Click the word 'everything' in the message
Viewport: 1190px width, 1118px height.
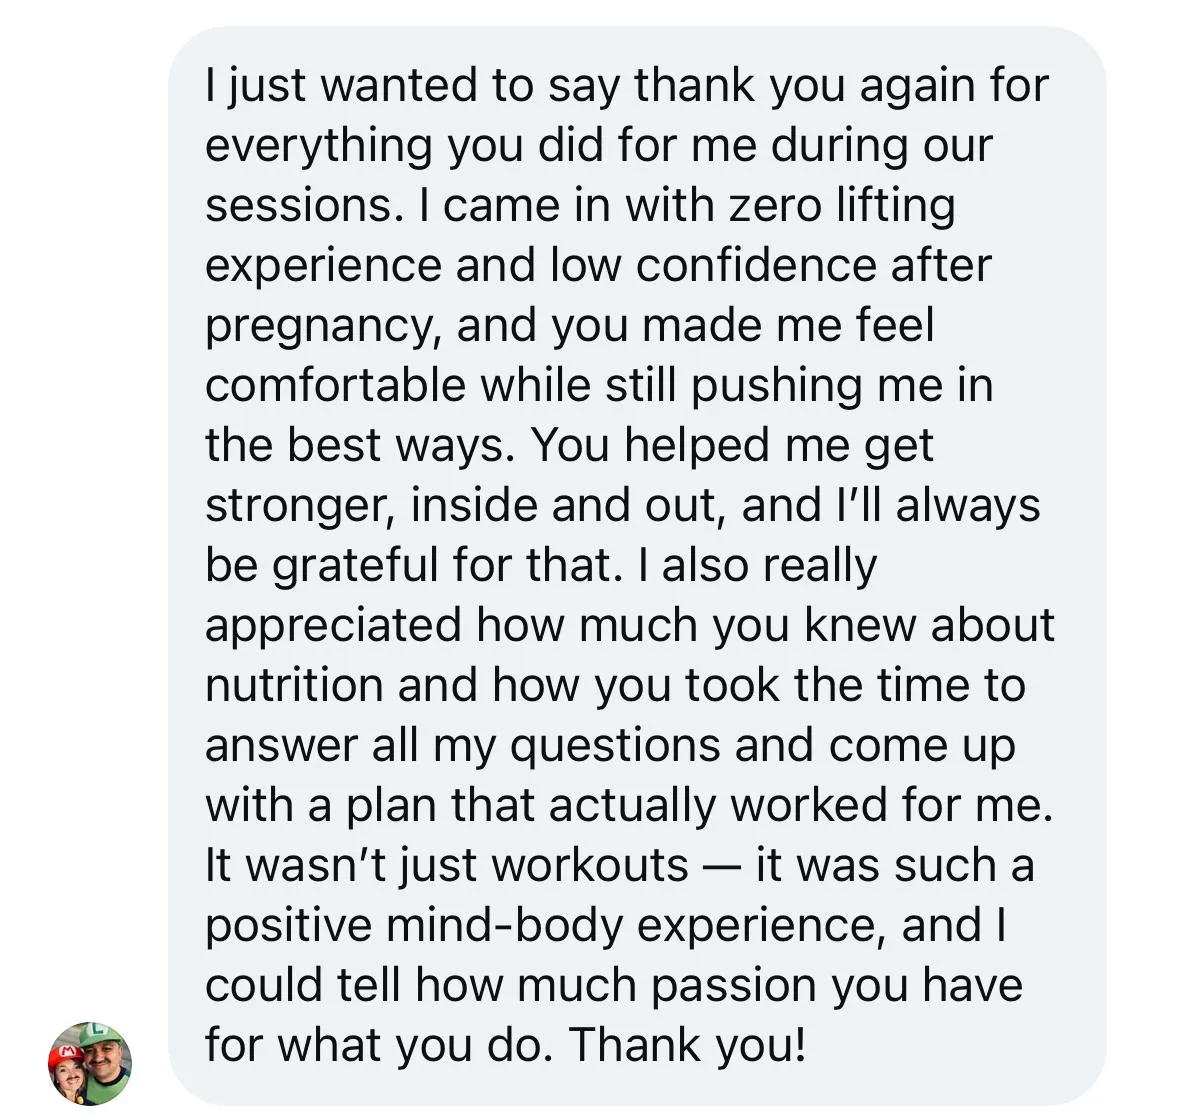[319, 146]
